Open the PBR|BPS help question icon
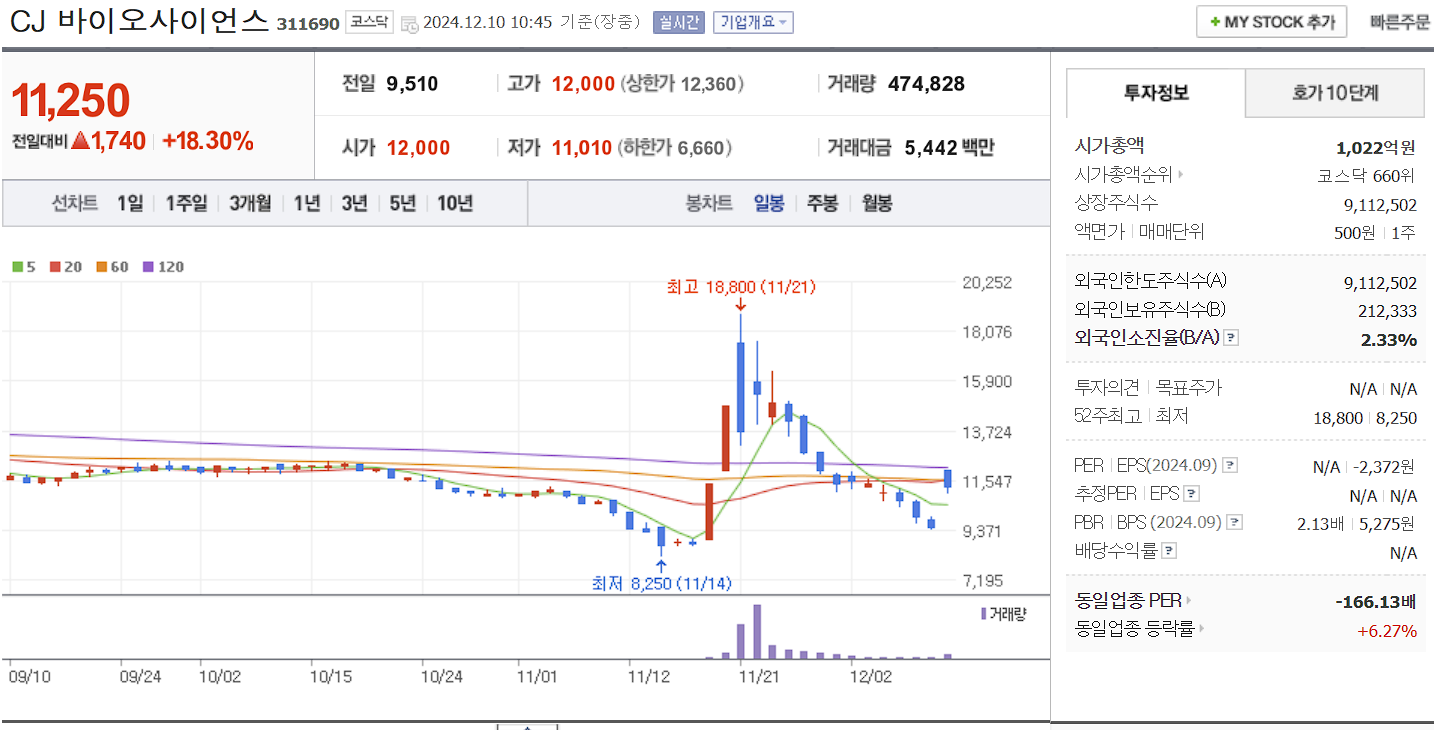Viewport: 1434px width, 730px height. pyautogui.click(x=1236, y=521)
